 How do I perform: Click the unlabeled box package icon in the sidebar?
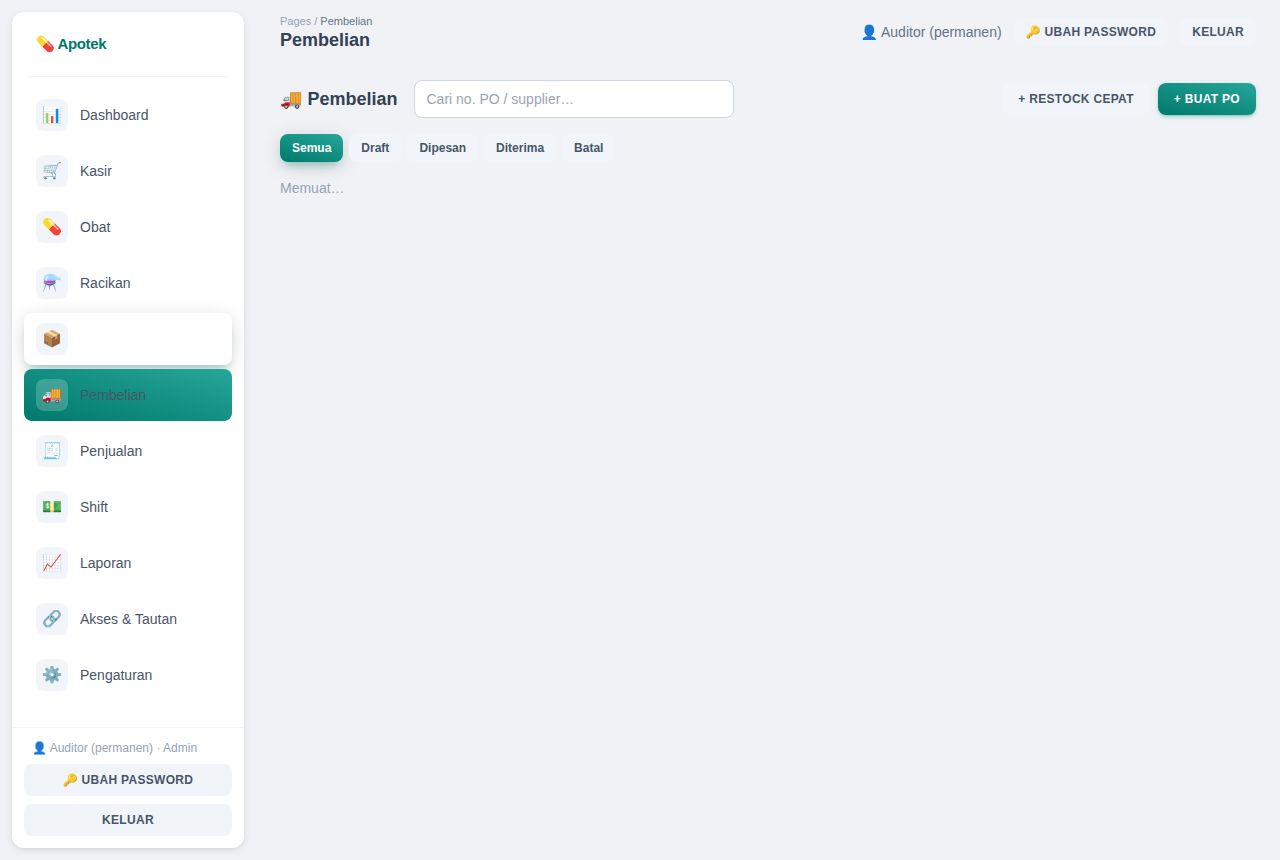pos(52,339)
